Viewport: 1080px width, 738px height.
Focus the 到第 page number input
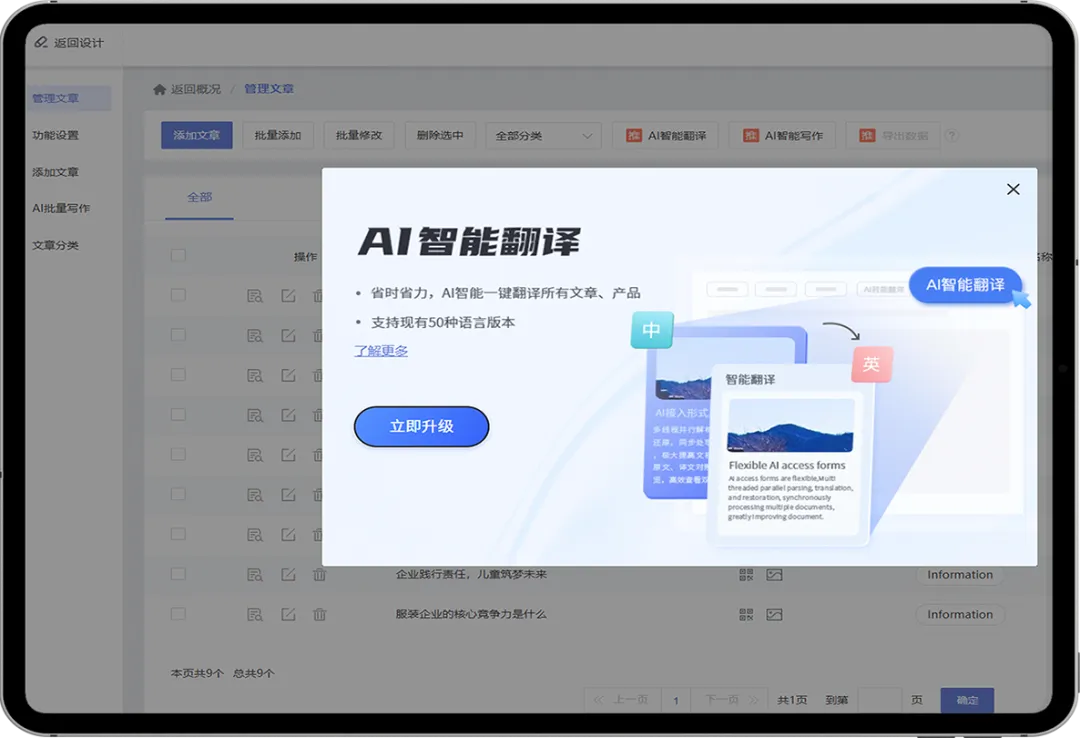[x=880, y=700]
